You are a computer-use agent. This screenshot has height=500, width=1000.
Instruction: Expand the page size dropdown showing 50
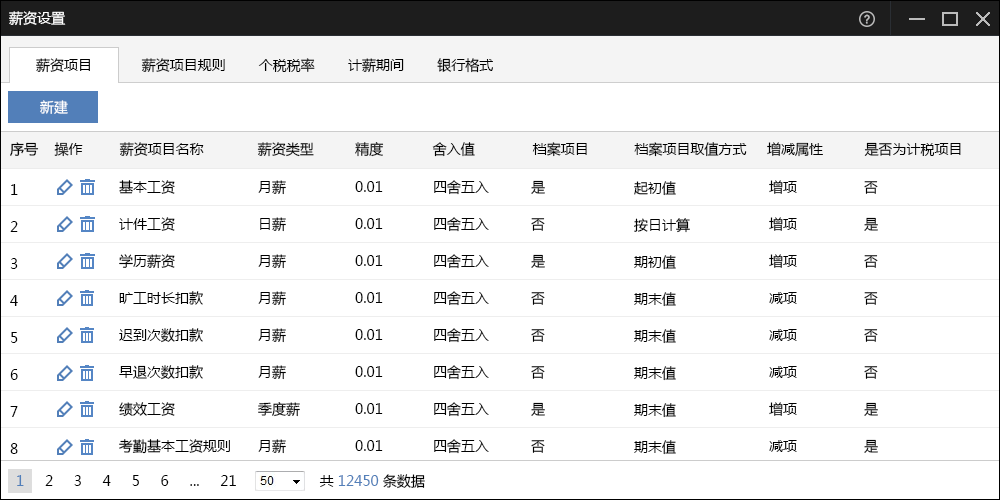(x=280, y=481)
